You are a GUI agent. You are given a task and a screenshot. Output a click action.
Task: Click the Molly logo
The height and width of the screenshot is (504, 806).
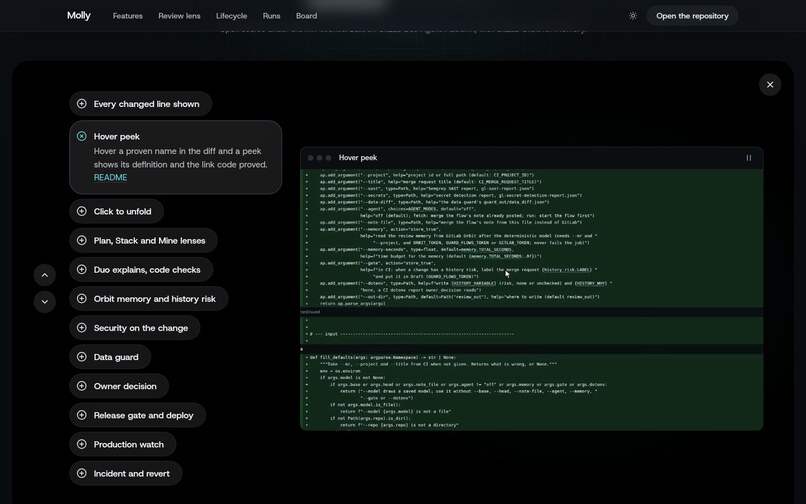click(x=79, y=15)
